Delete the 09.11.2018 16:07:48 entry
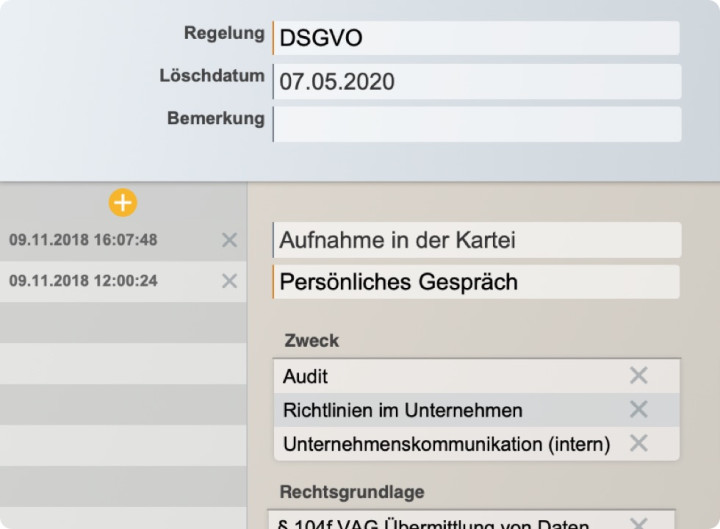Screen dimensions: 720x529 tap(229, 240)
